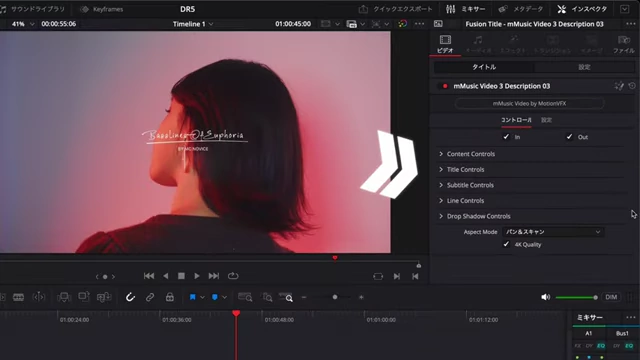
Task: Select the 設定 sub-tab next to コントロール
Action: 546,120
